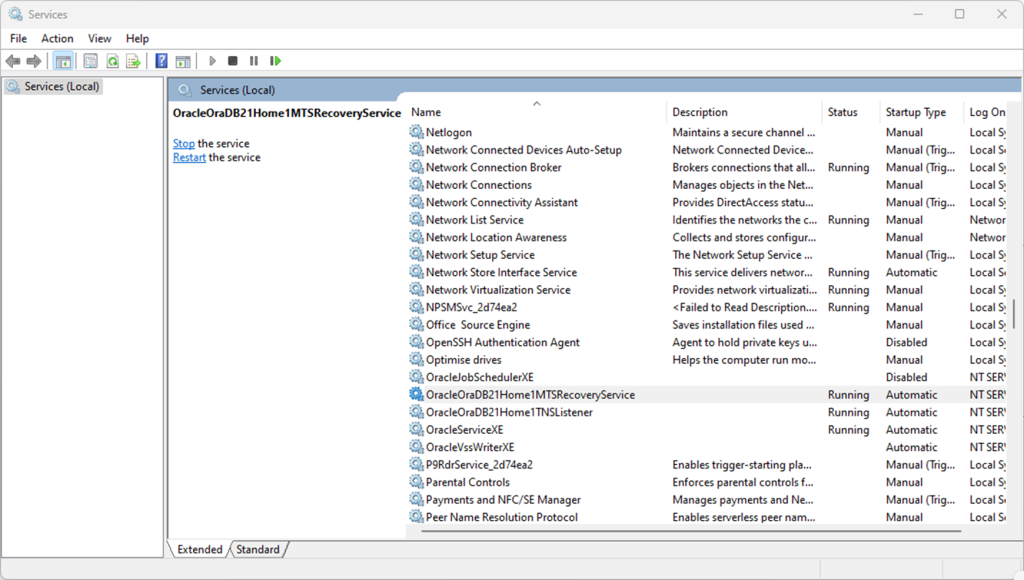Click the Export List toolbar icon
Viewport: 1024px width, 580px height.
click(133, 61)
